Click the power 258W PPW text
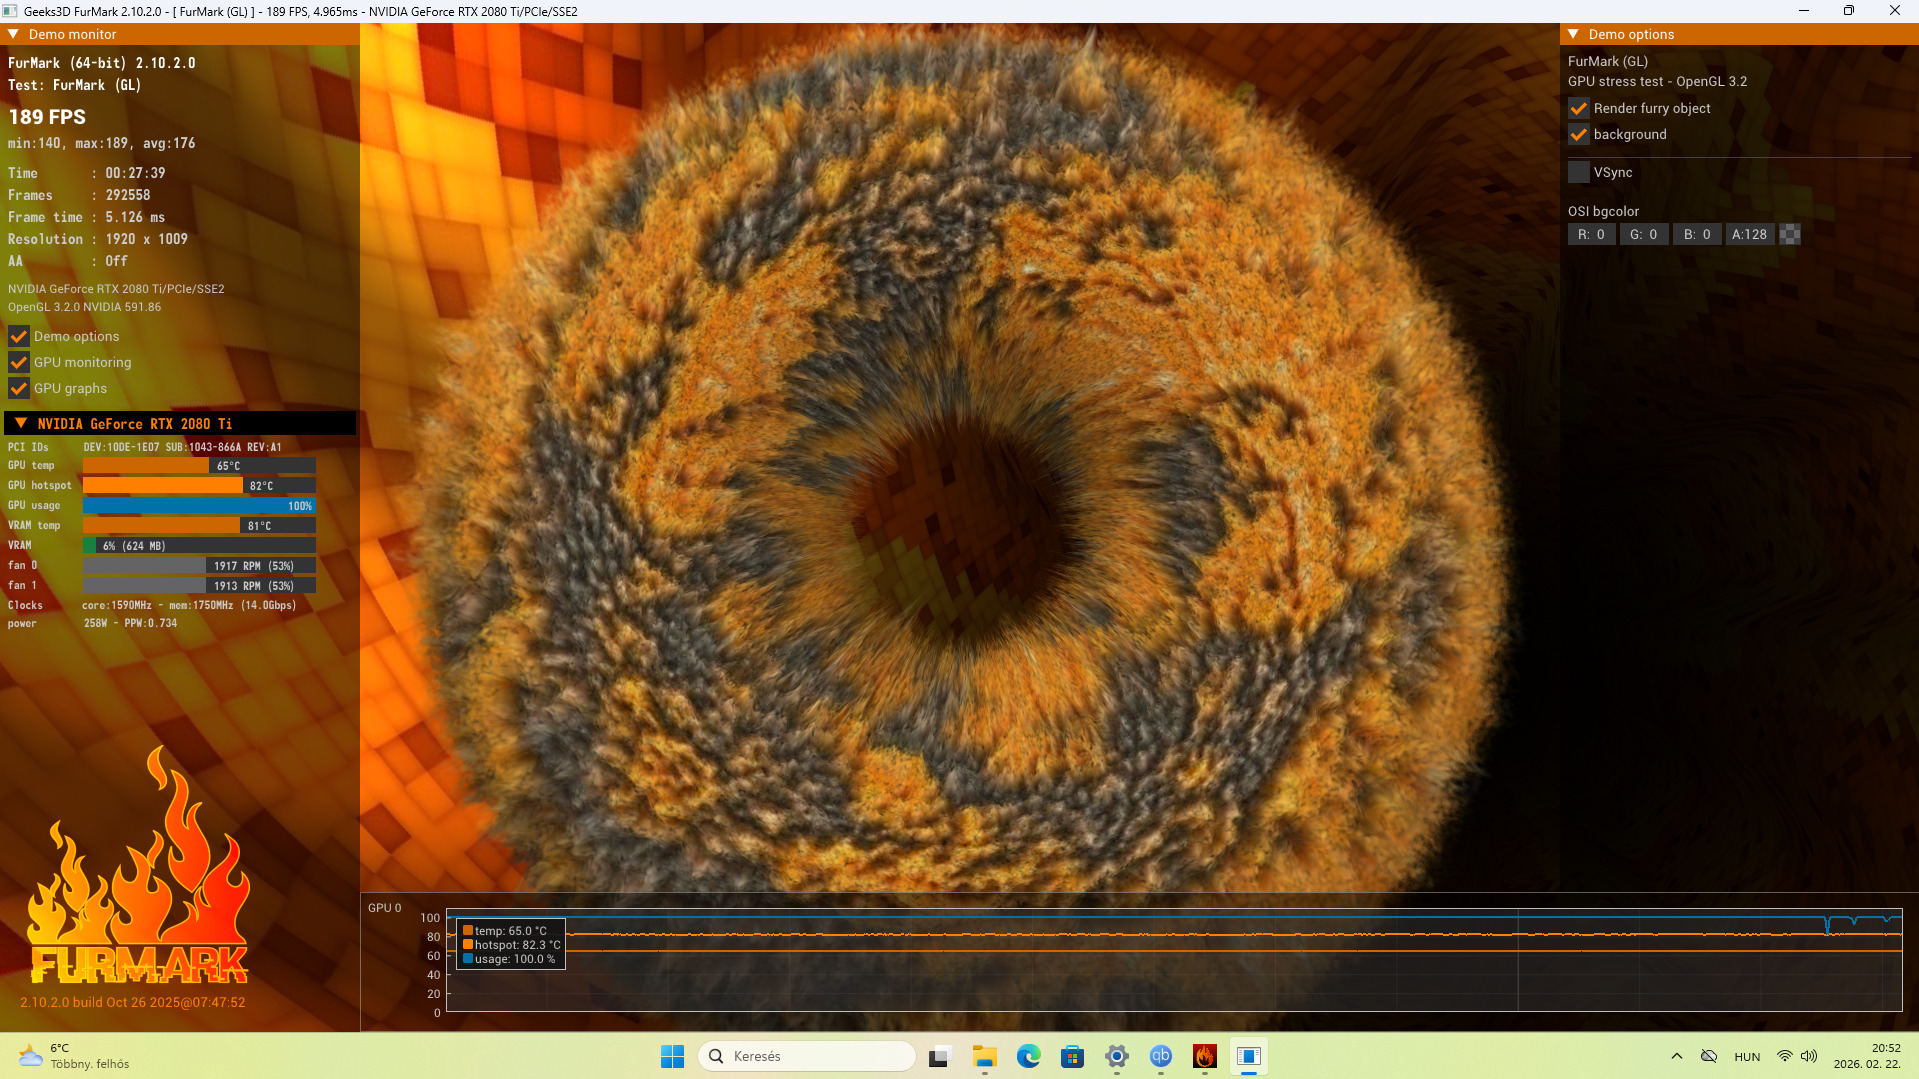 tap(131, 623)
